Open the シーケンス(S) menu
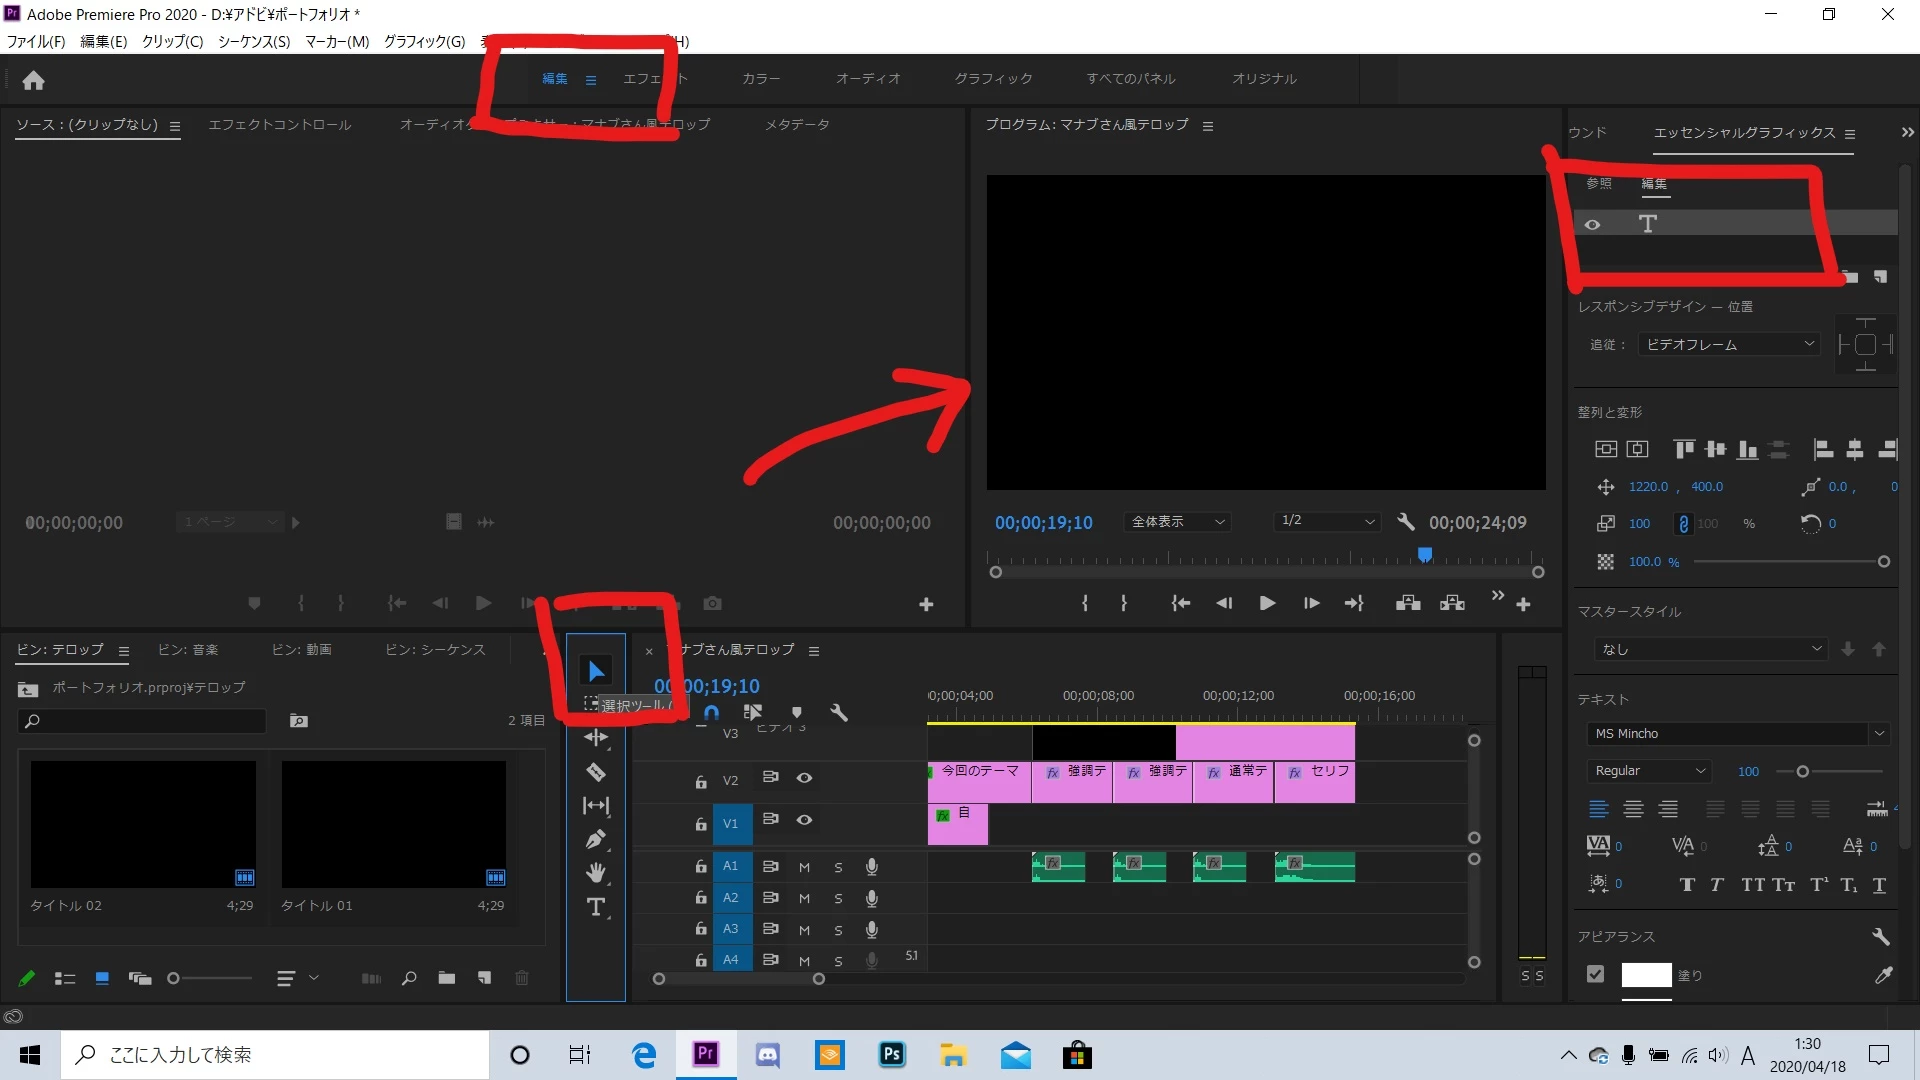Viewport: 1920px width, 1080px height. [x=254, y=41]
